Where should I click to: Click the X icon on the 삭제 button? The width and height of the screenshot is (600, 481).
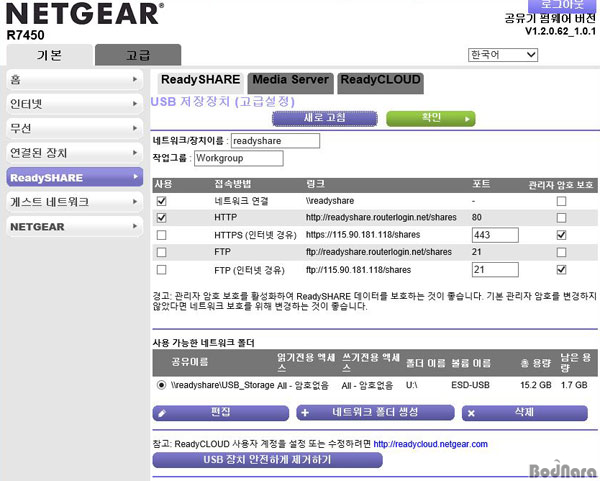pos(471,413)
